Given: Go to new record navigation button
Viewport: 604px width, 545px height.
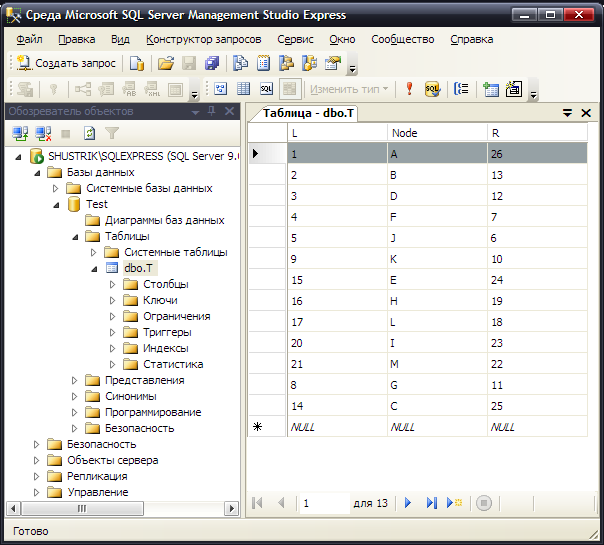Looking at the screenshot, I should [455, 503].
